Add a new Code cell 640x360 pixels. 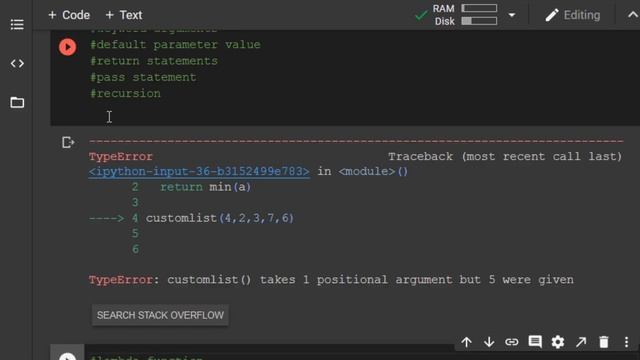coord(69,15)
